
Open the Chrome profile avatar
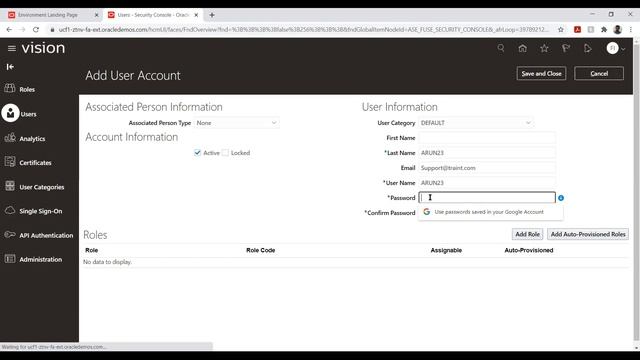point(618,29)
